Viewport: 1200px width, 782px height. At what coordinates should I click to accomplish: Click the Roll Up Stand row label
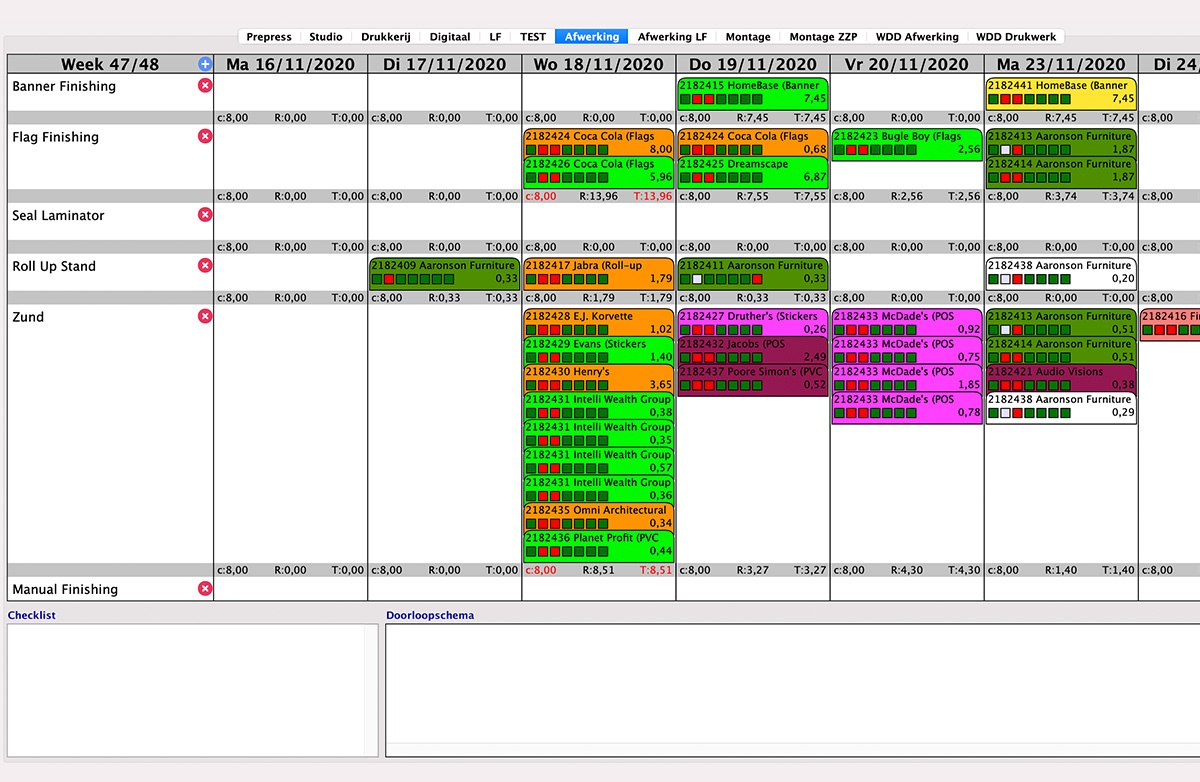54,266
